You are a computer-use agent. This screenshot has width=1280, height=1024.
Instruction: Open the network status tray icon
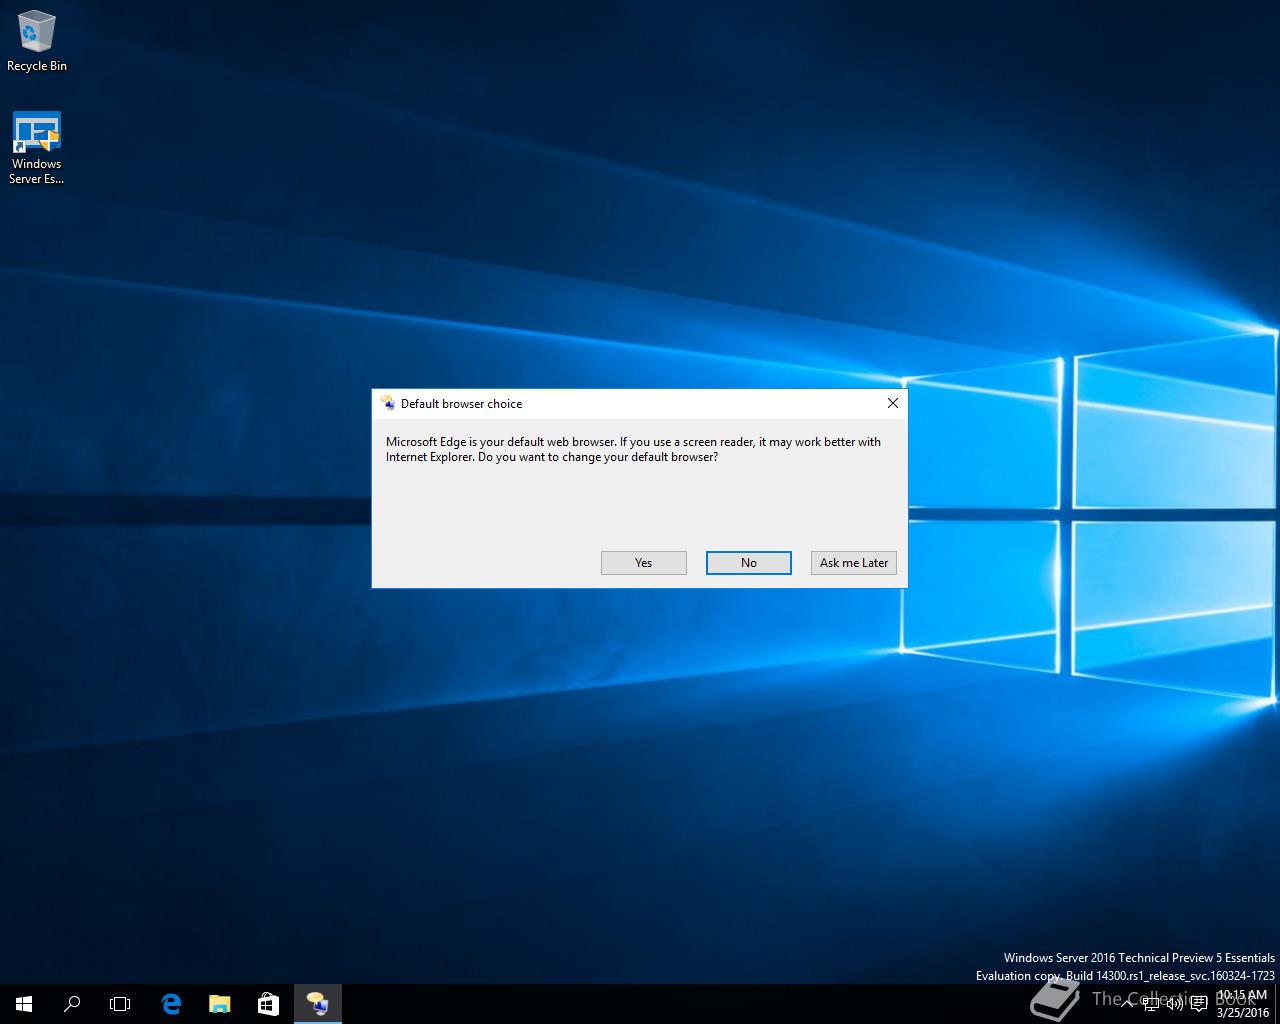pos(1152,1004)
